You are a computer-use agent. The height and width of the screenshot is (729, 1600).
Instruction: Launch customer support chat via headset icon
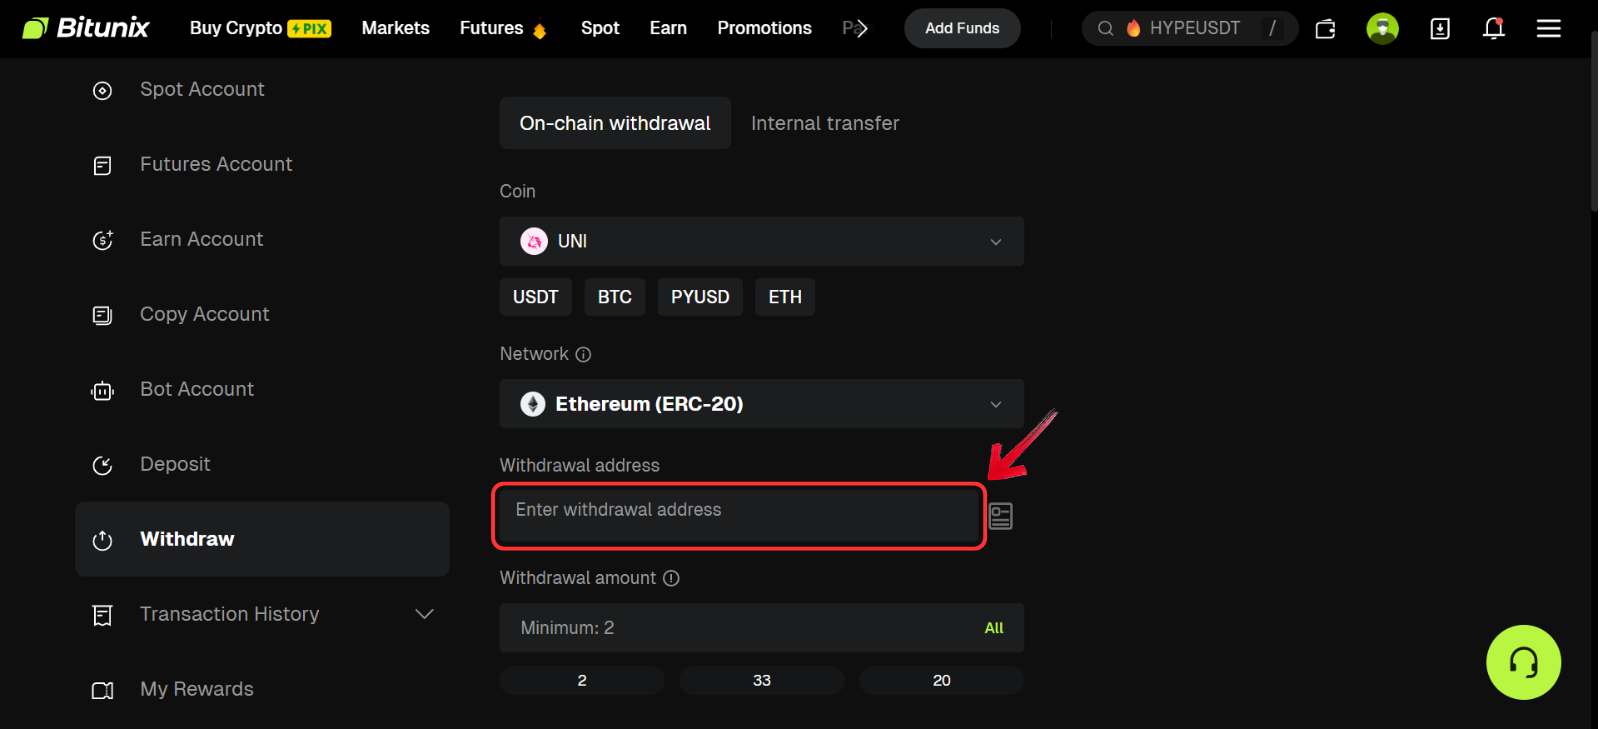1523,662
